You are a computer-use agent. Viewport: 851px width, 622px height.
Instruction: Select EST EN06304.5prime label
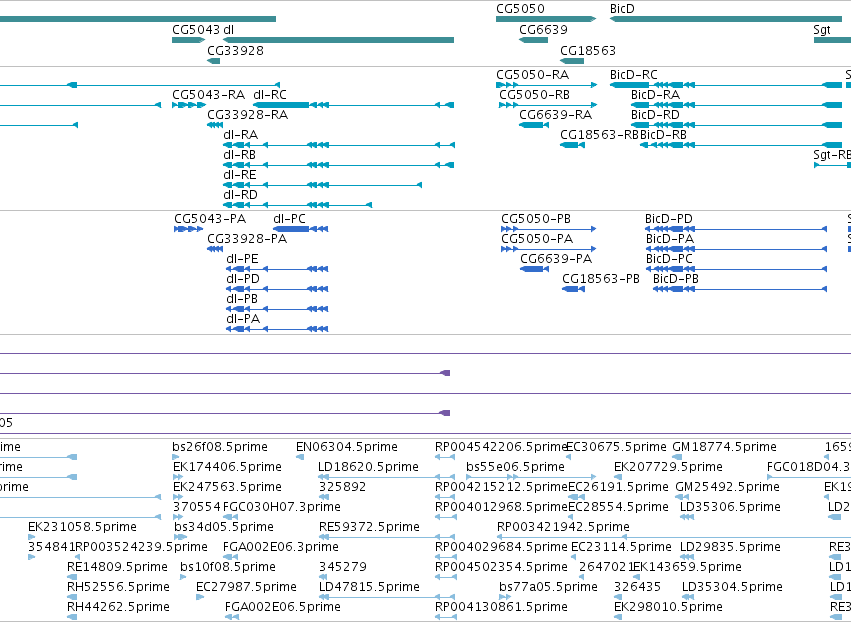347,447
